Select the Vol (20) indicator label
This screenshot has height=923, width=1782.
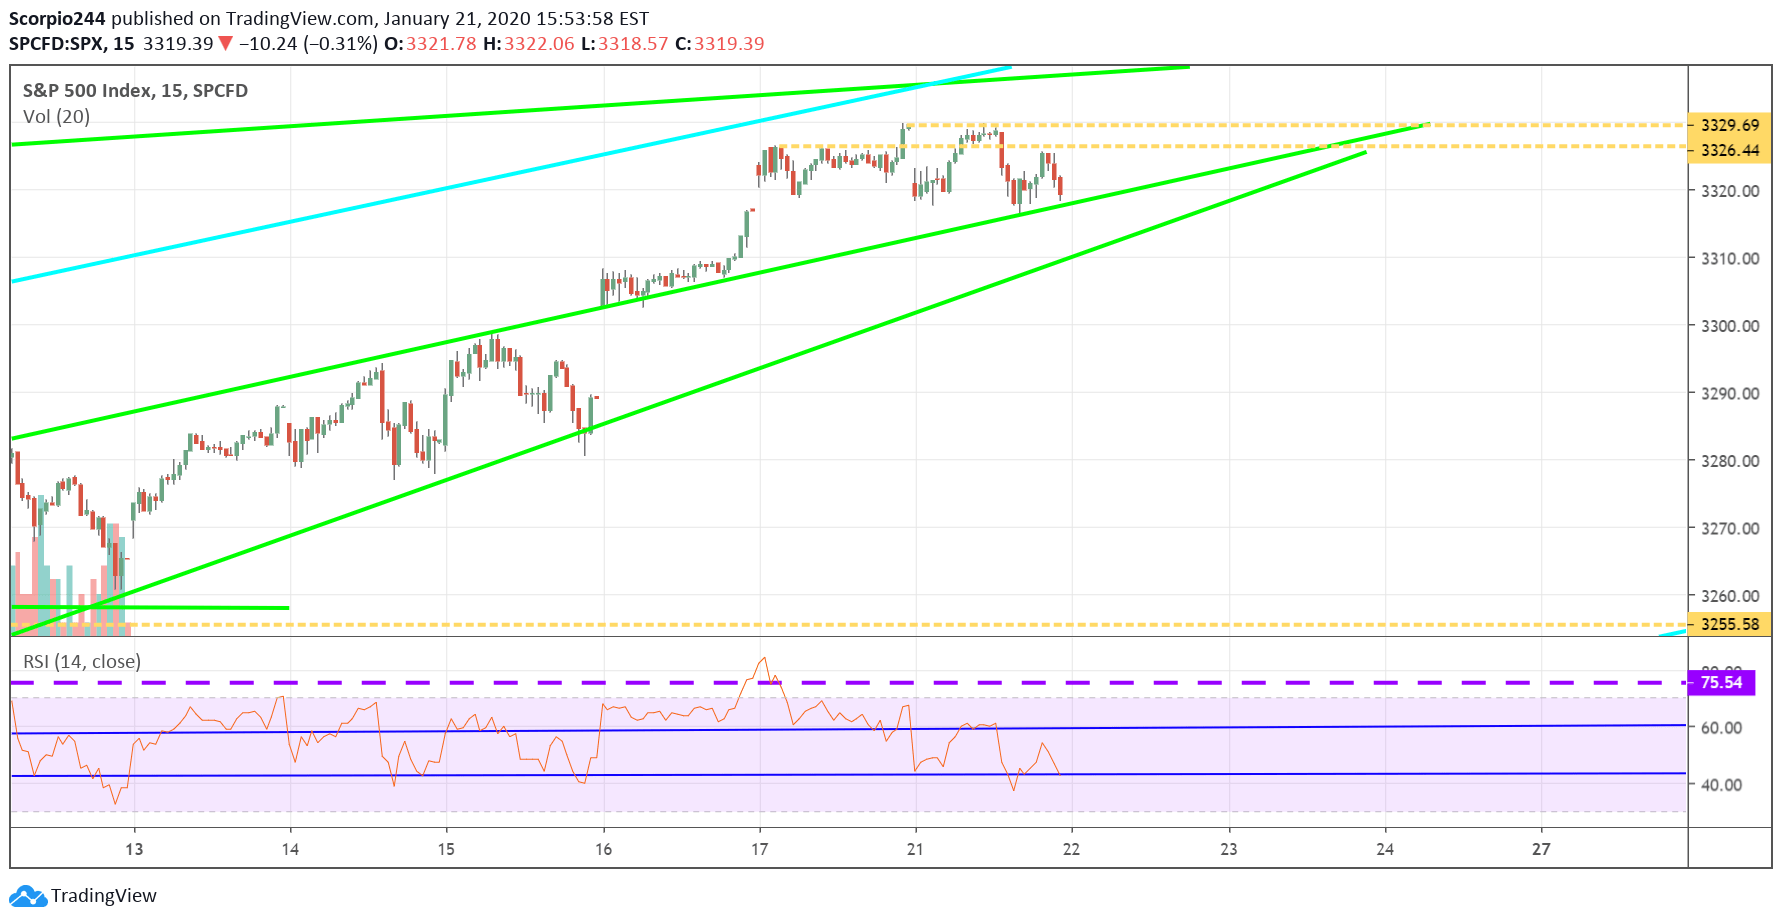click(x=56, y=117)
